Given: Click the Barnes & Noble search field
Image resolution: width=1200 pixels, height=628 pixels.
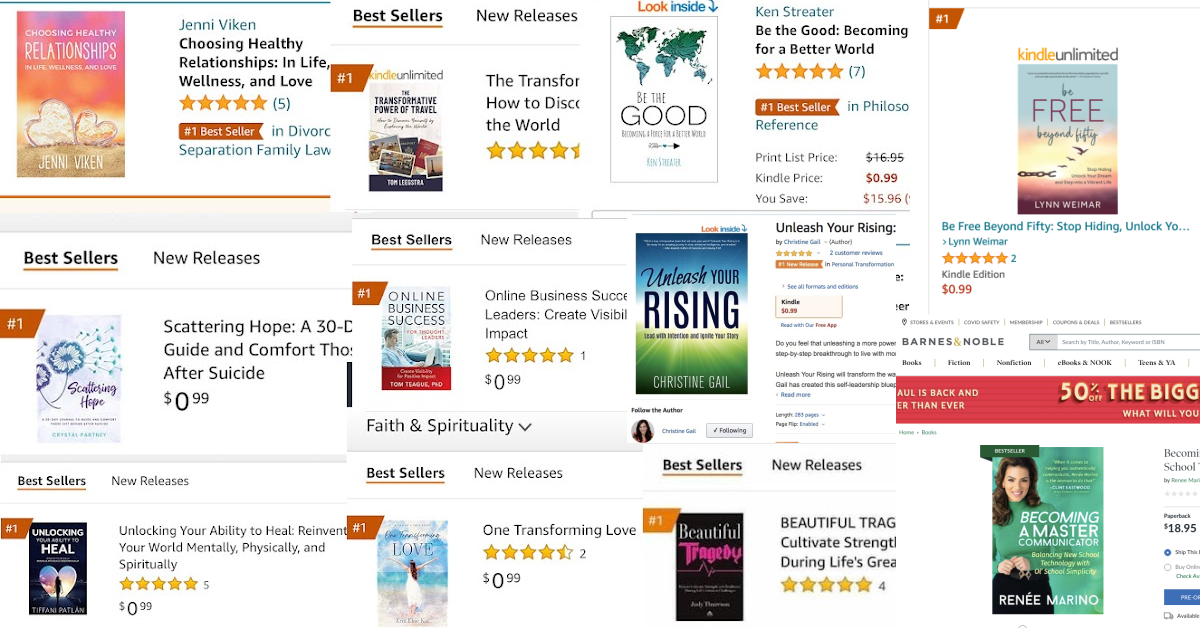Looking at the screenshot, I should tap(1125, 342).
